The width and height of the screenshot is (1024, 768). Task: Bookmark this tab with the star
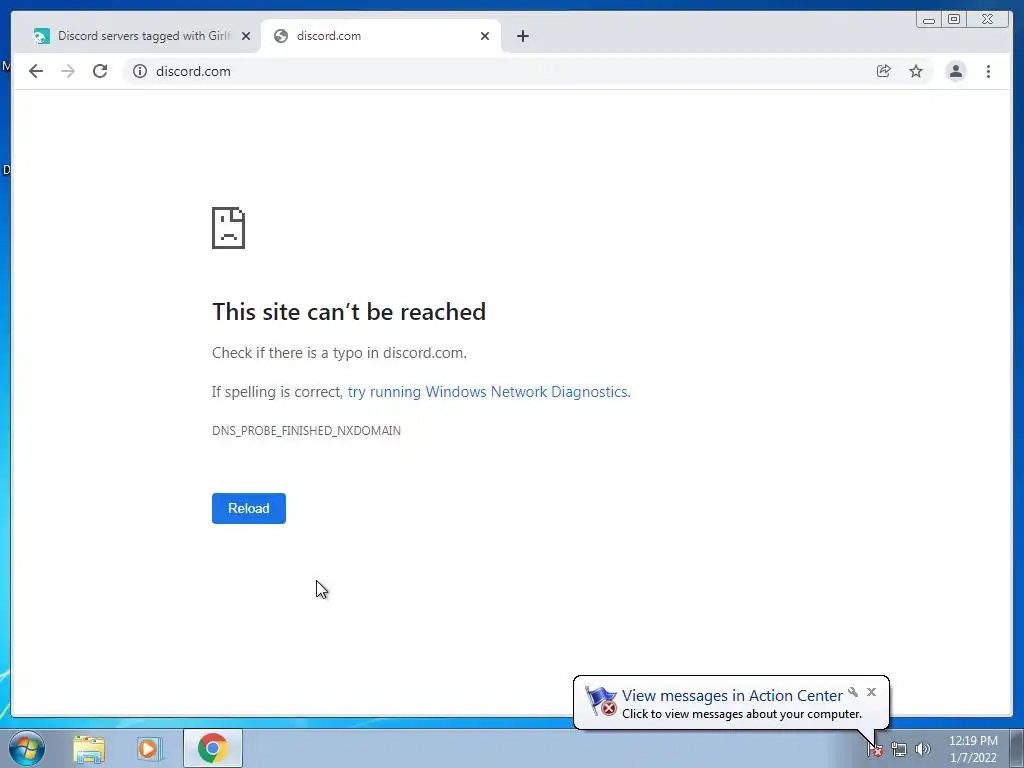pos(916,71)
